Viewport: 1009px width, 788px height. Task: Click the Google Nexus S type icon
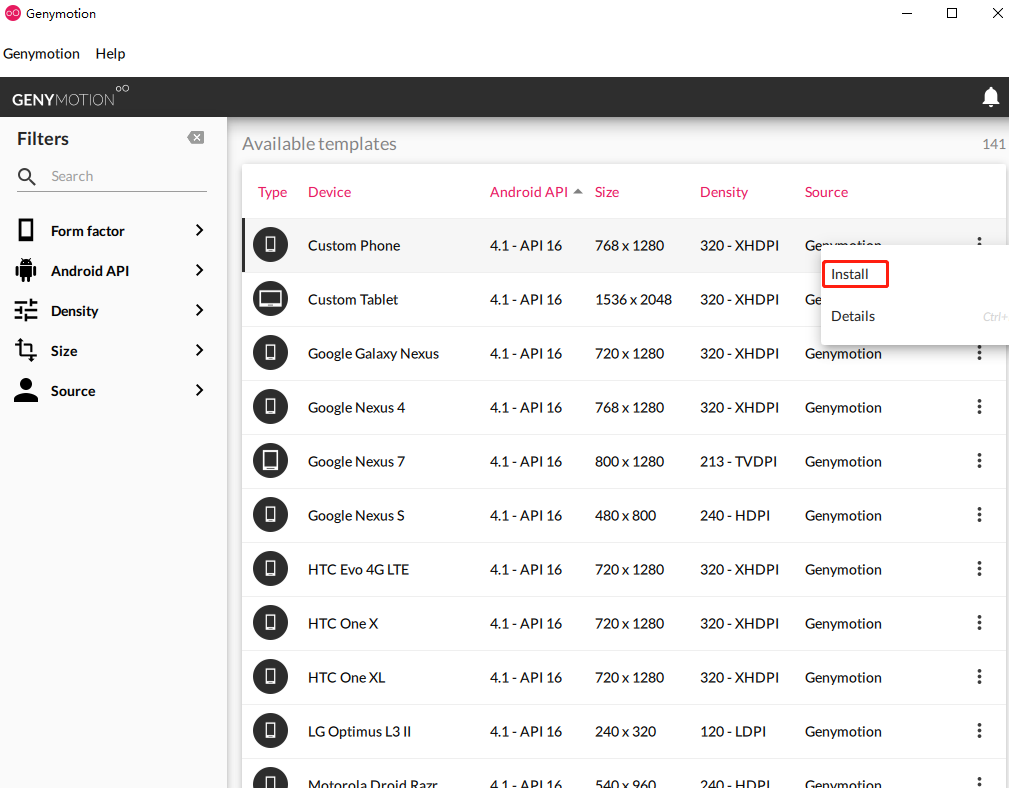pos(270,515)
